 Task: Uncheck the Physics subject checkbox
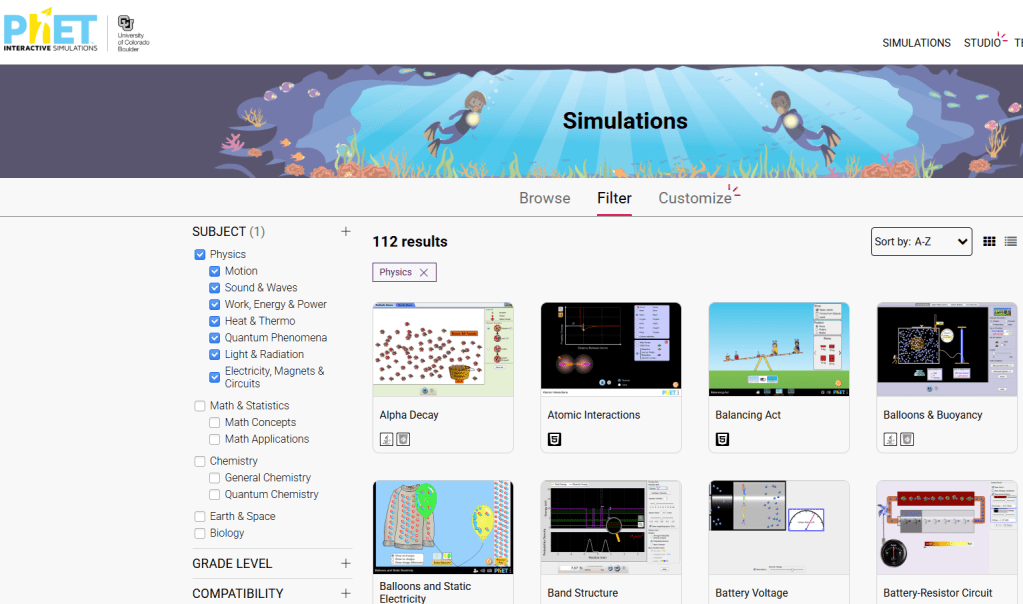pos(200,255)
